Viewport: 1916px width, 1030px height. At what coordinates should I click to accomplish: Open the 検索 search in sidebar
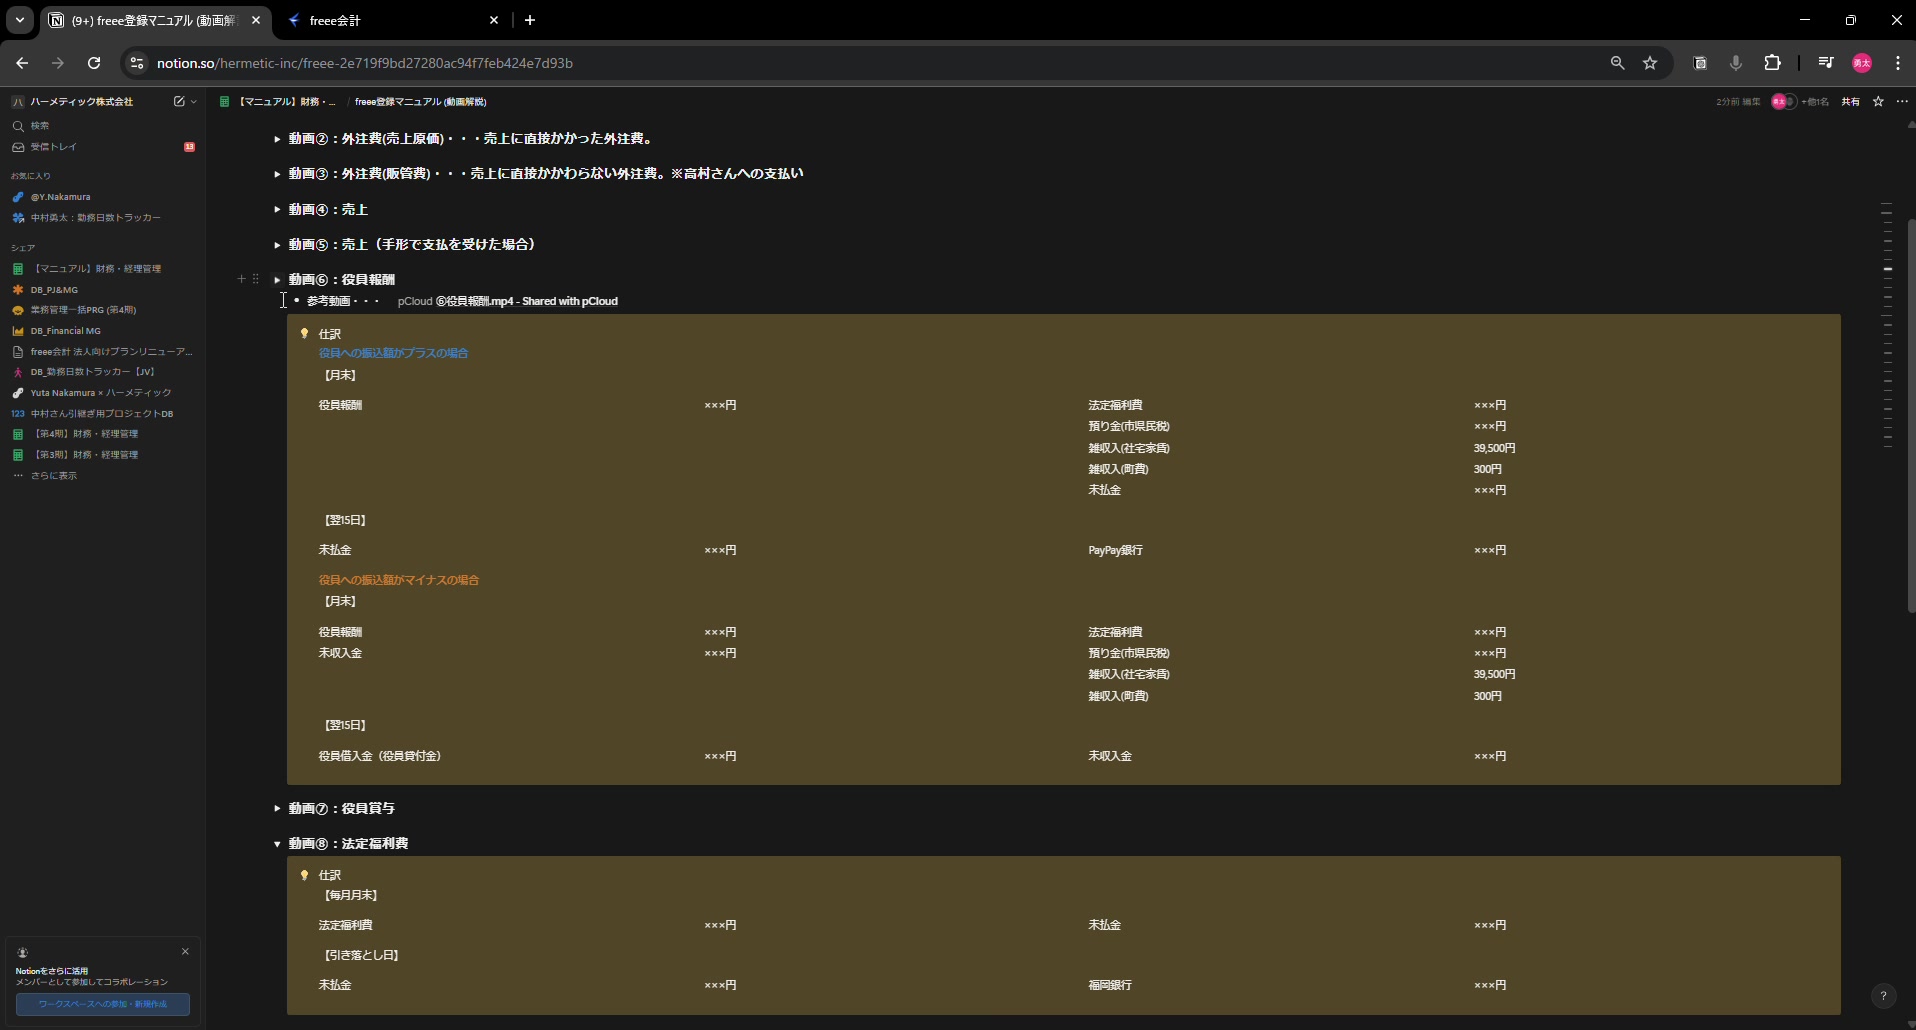tap(40, 126)
